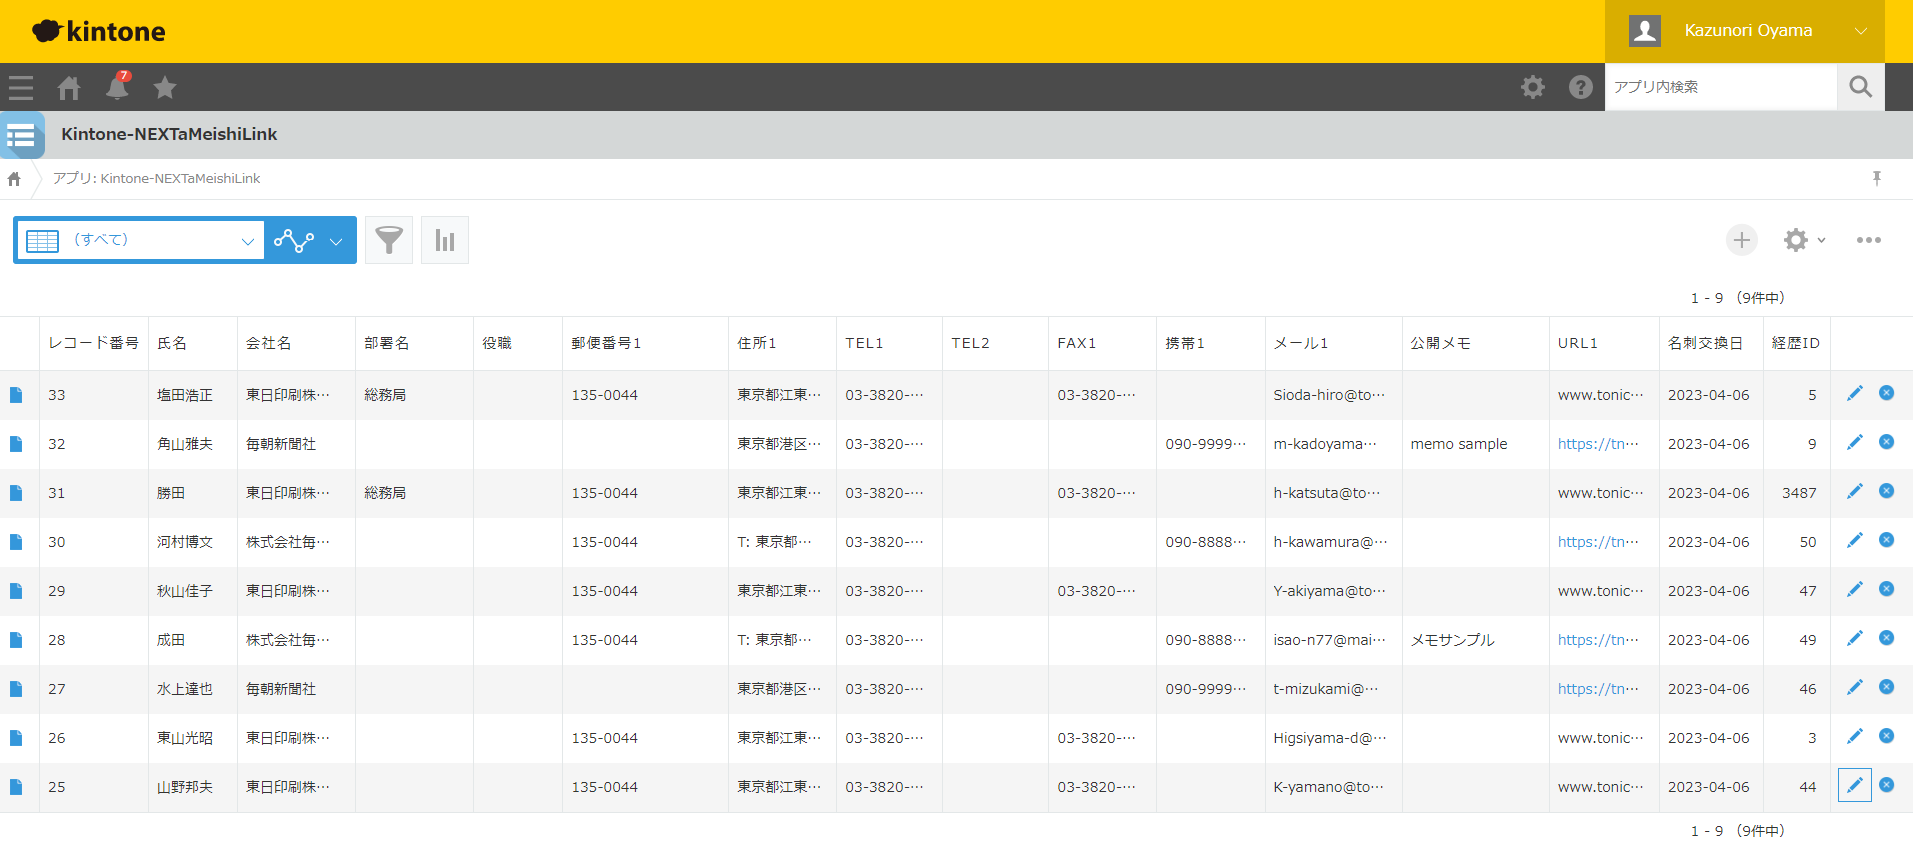Open the https://tn… link in record 30
Image resolution: width=1913 pixels, height=847 pixels.
click(1598, 542)
